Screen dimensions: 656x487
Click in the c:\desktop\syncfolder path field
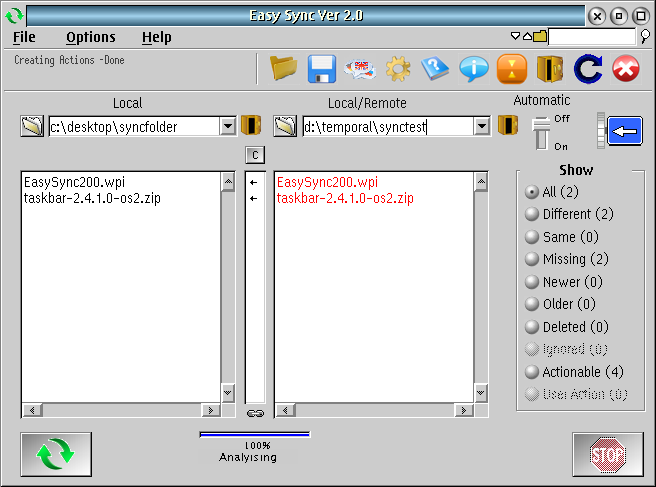(x=134, y=126)
